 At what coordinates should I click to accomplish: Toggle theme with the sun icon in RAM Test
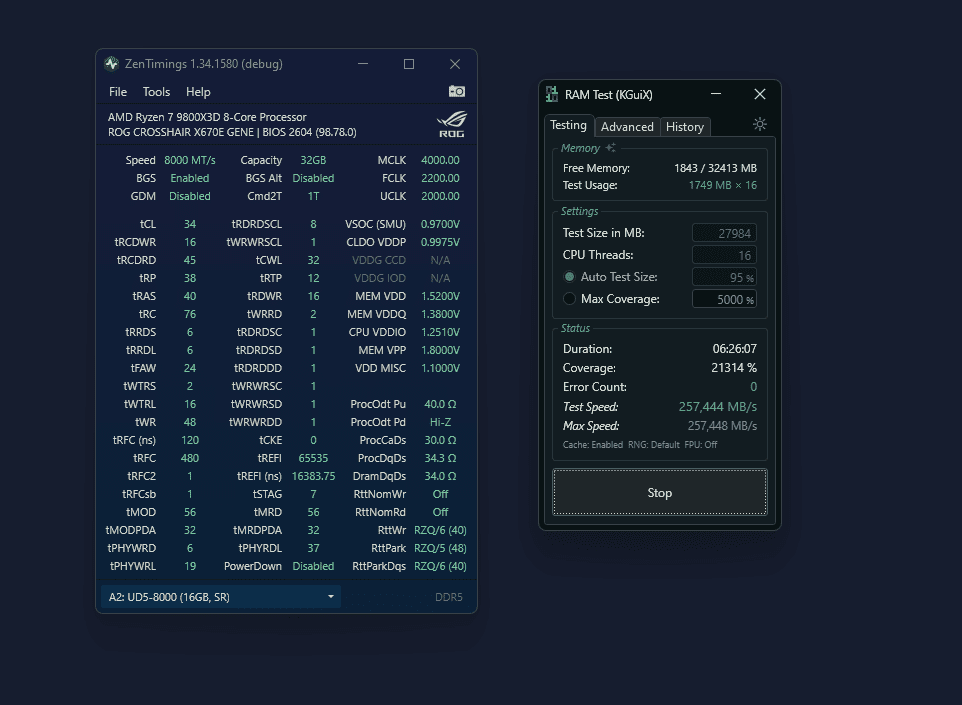[x=760, y=125]
